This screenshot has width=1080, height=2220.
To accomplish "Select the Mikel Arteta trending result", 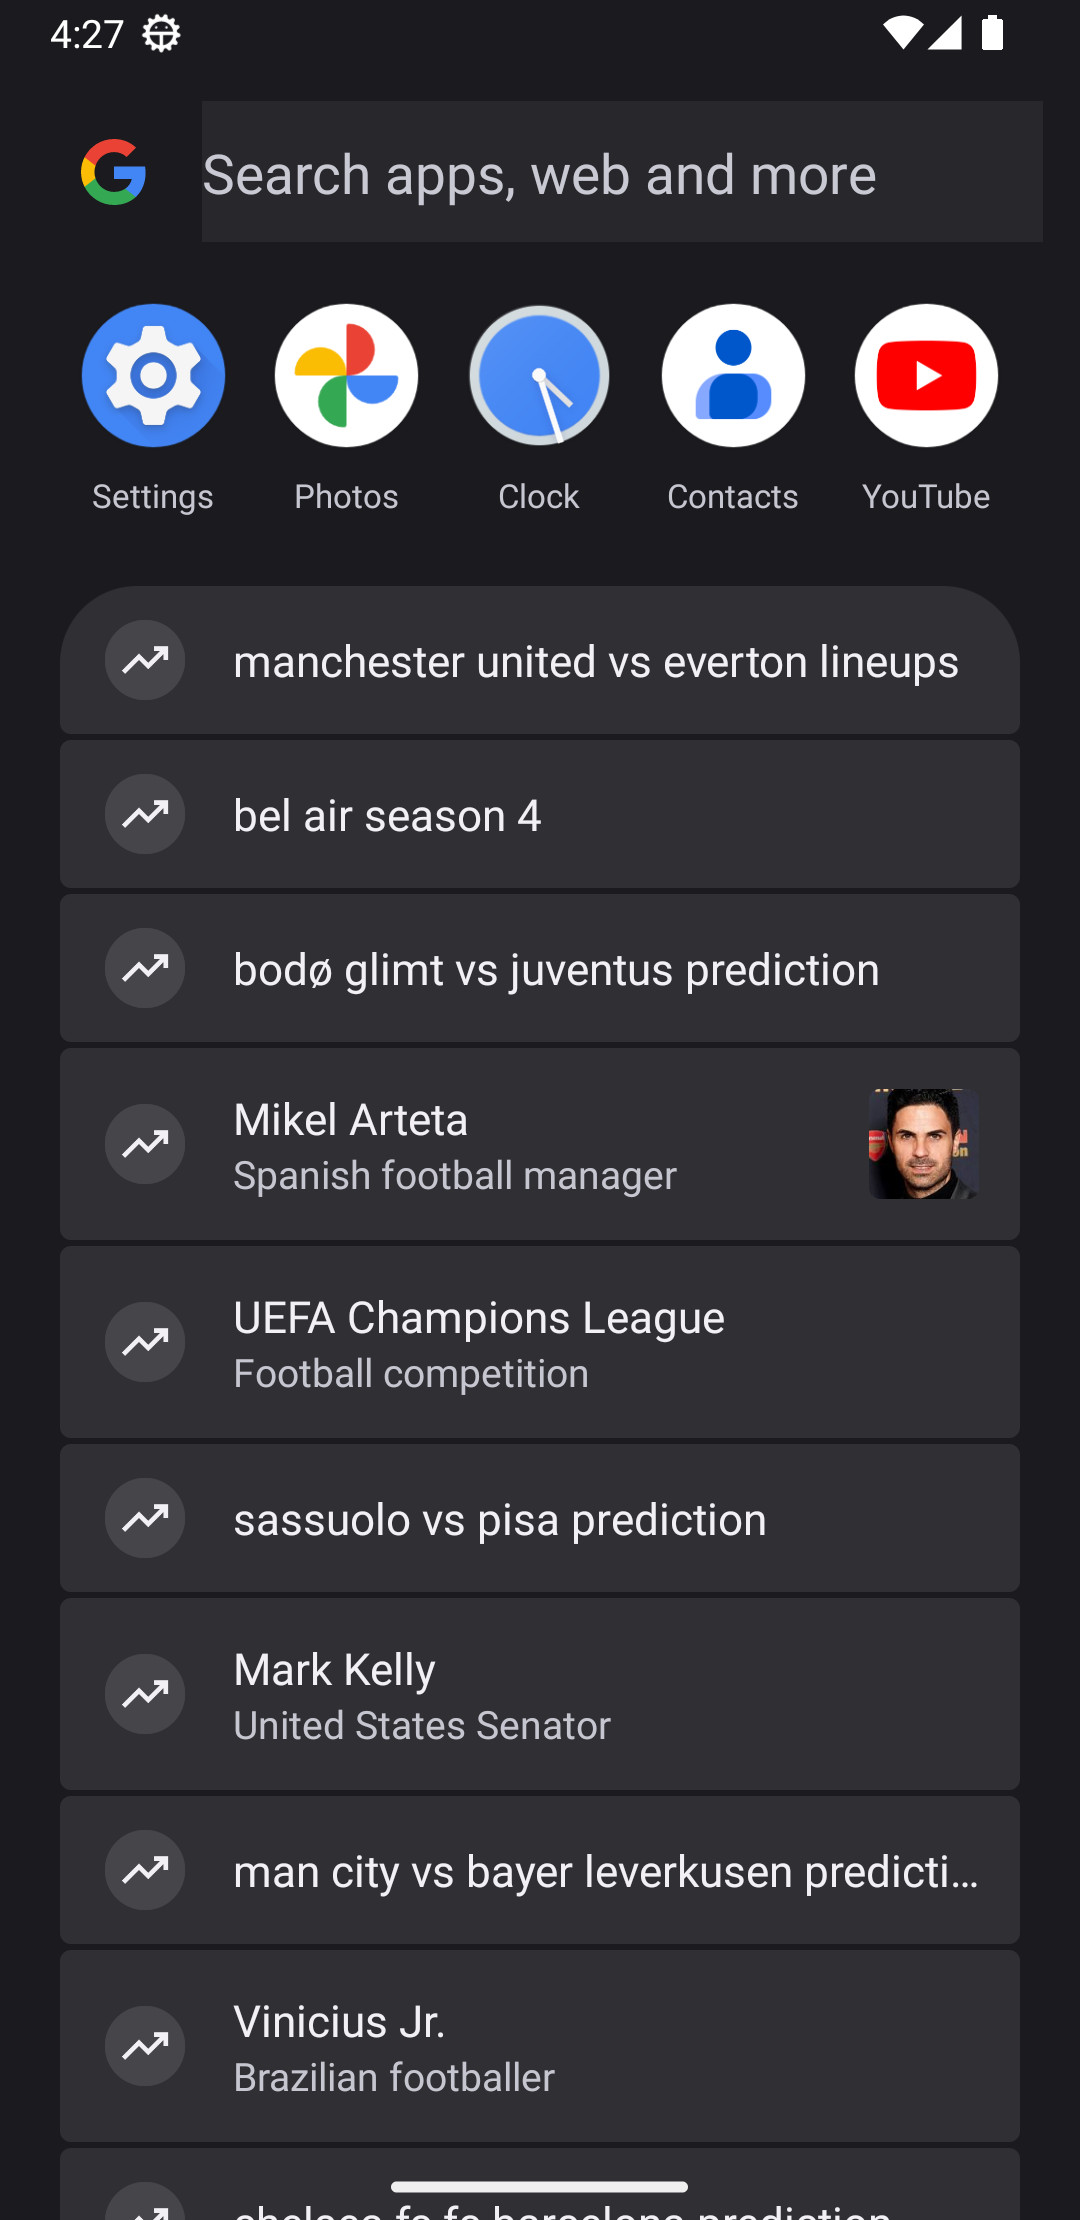I will 455,1145.
